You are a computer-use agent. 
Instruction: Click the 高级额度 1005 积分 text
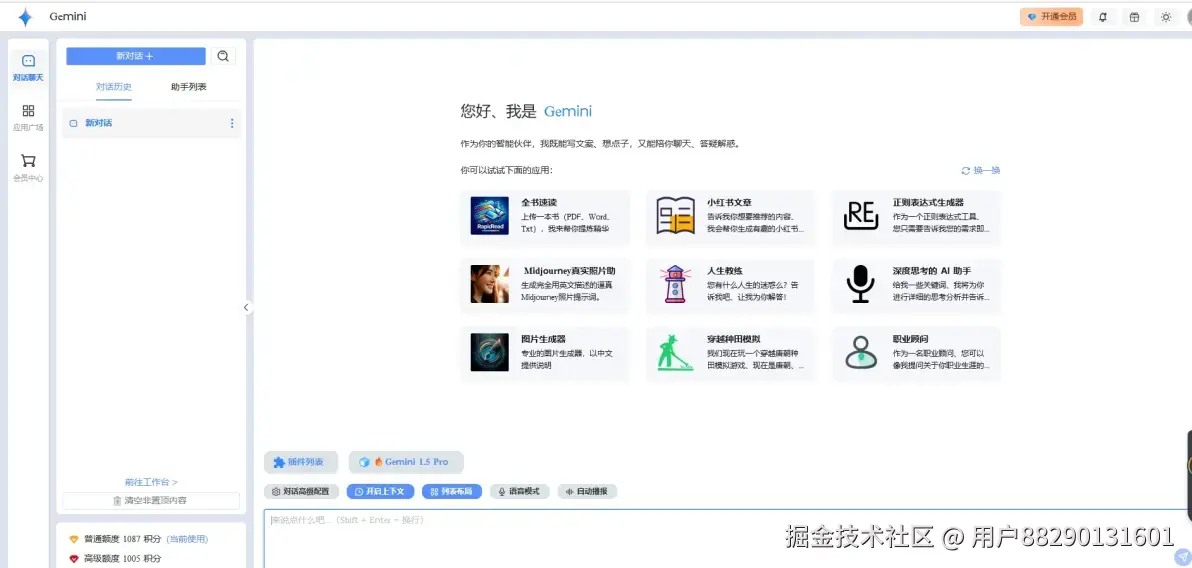122,559
